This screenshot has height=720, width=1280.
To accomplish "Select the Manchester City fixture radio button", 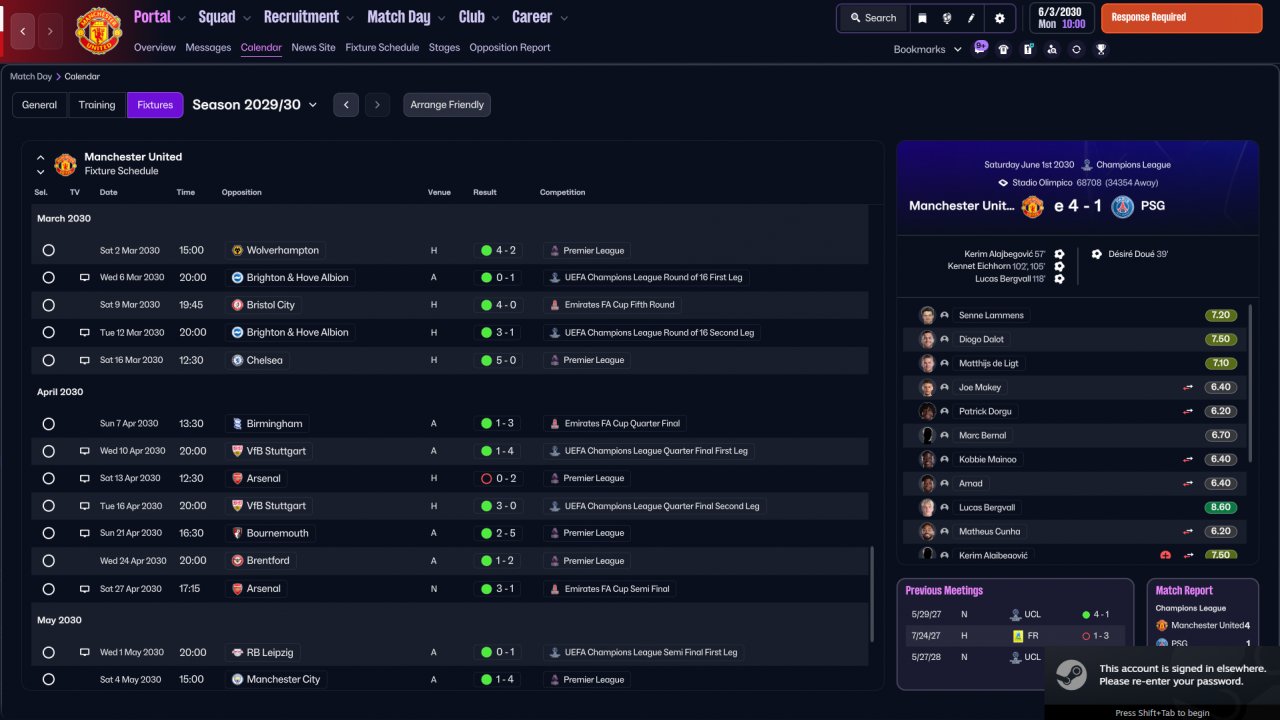I will (x=48, y=680).
